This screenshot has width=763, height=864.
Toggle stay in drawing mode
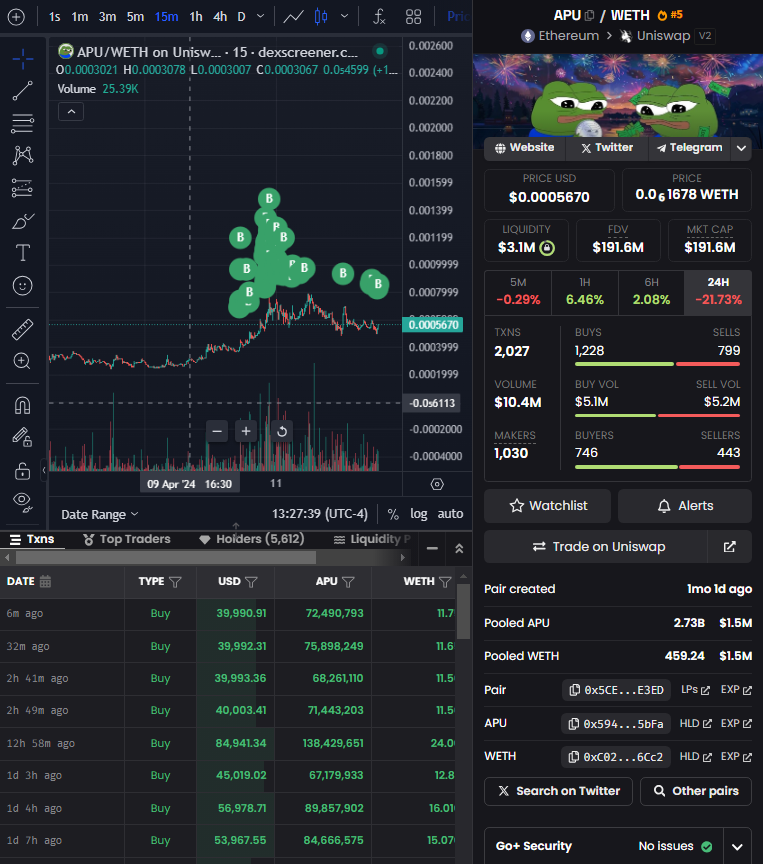coord(23,438)
